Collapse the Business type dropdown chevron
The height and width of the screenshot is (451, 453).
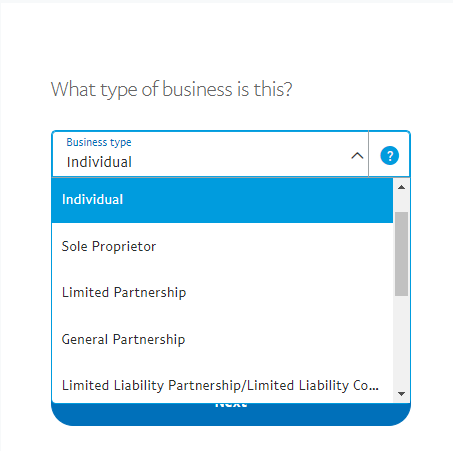coord(357,156)
